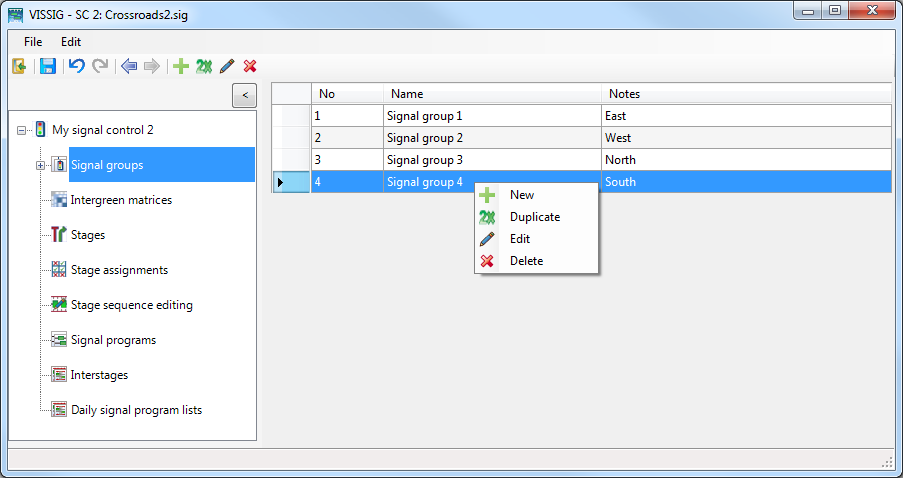The image size is (903, 478).
Task: Expand the Signal groups tree node
Action: point(41,165)
